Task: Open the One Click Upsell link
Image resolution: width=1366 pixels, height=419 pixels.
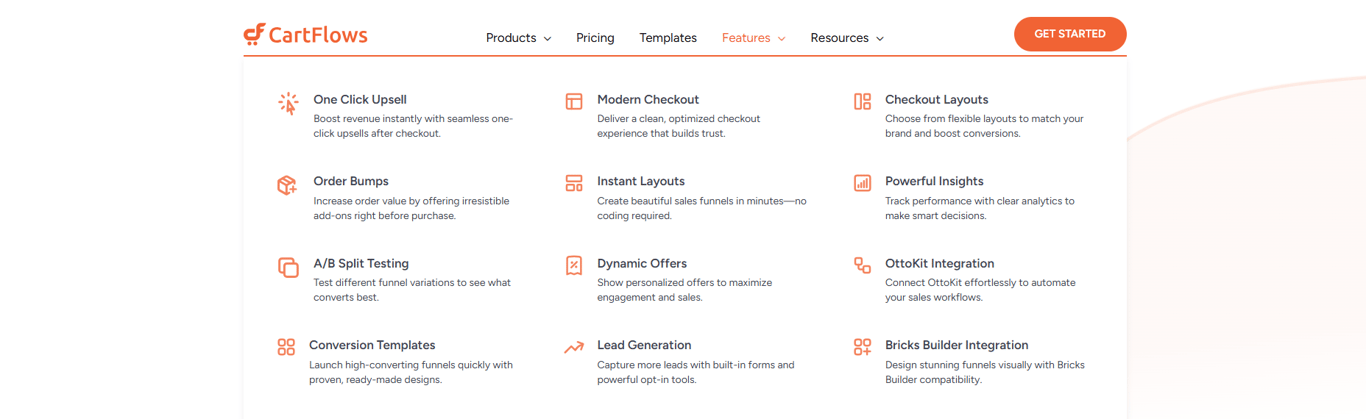Action: coord(360,100)
